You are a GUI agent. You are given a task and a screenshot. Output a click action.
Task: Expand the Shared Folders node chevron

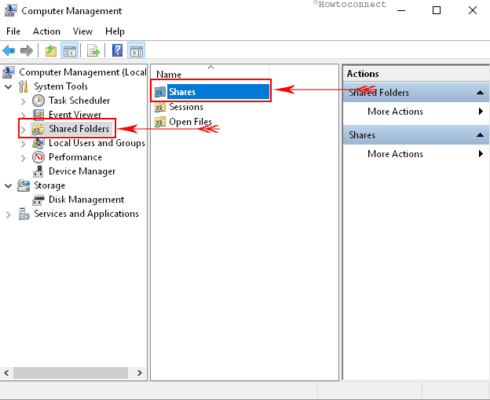[23, 129]
